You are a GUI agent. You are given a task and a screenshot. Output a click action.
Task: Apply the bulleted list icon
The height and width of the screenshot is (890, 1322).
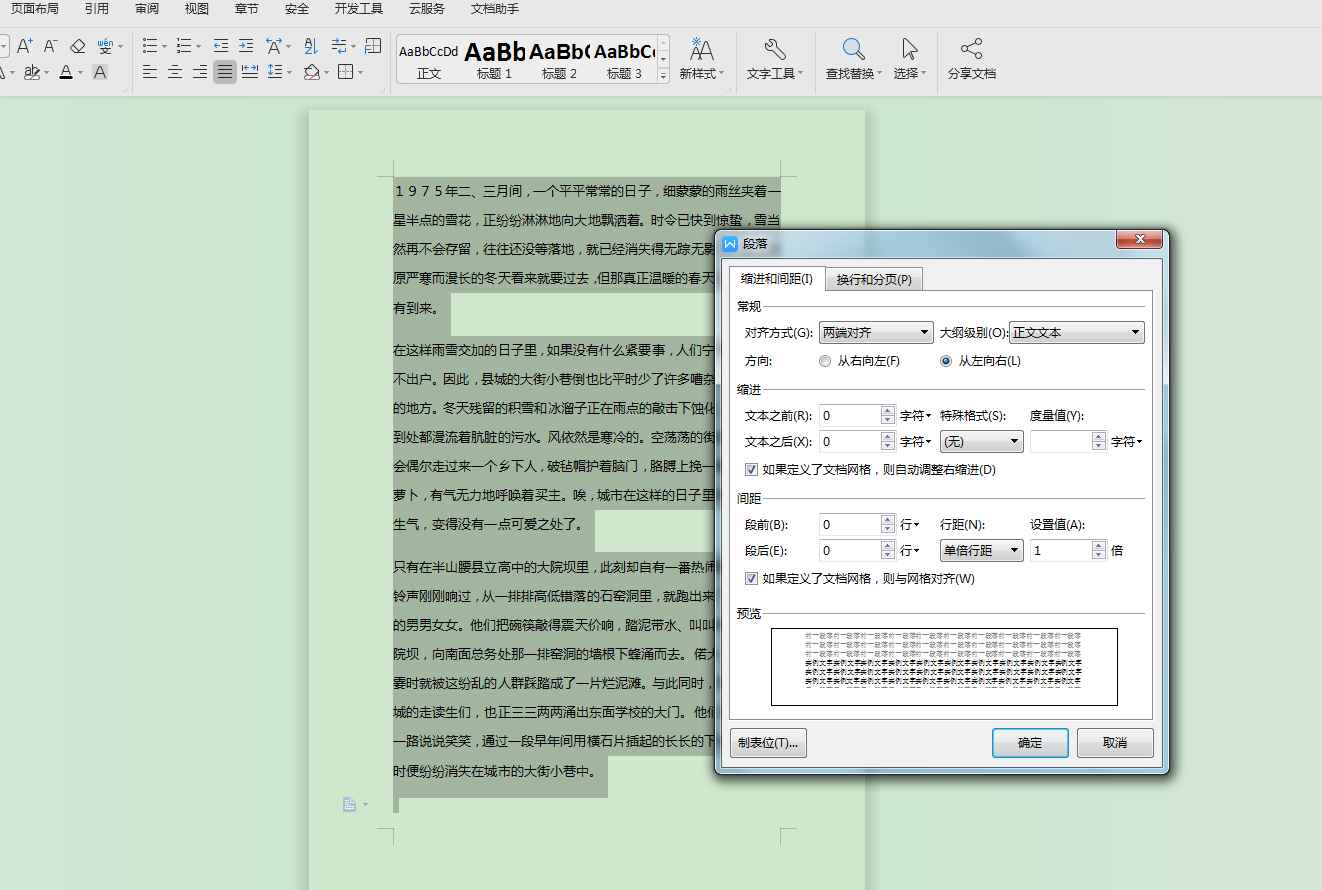[150, 46]
